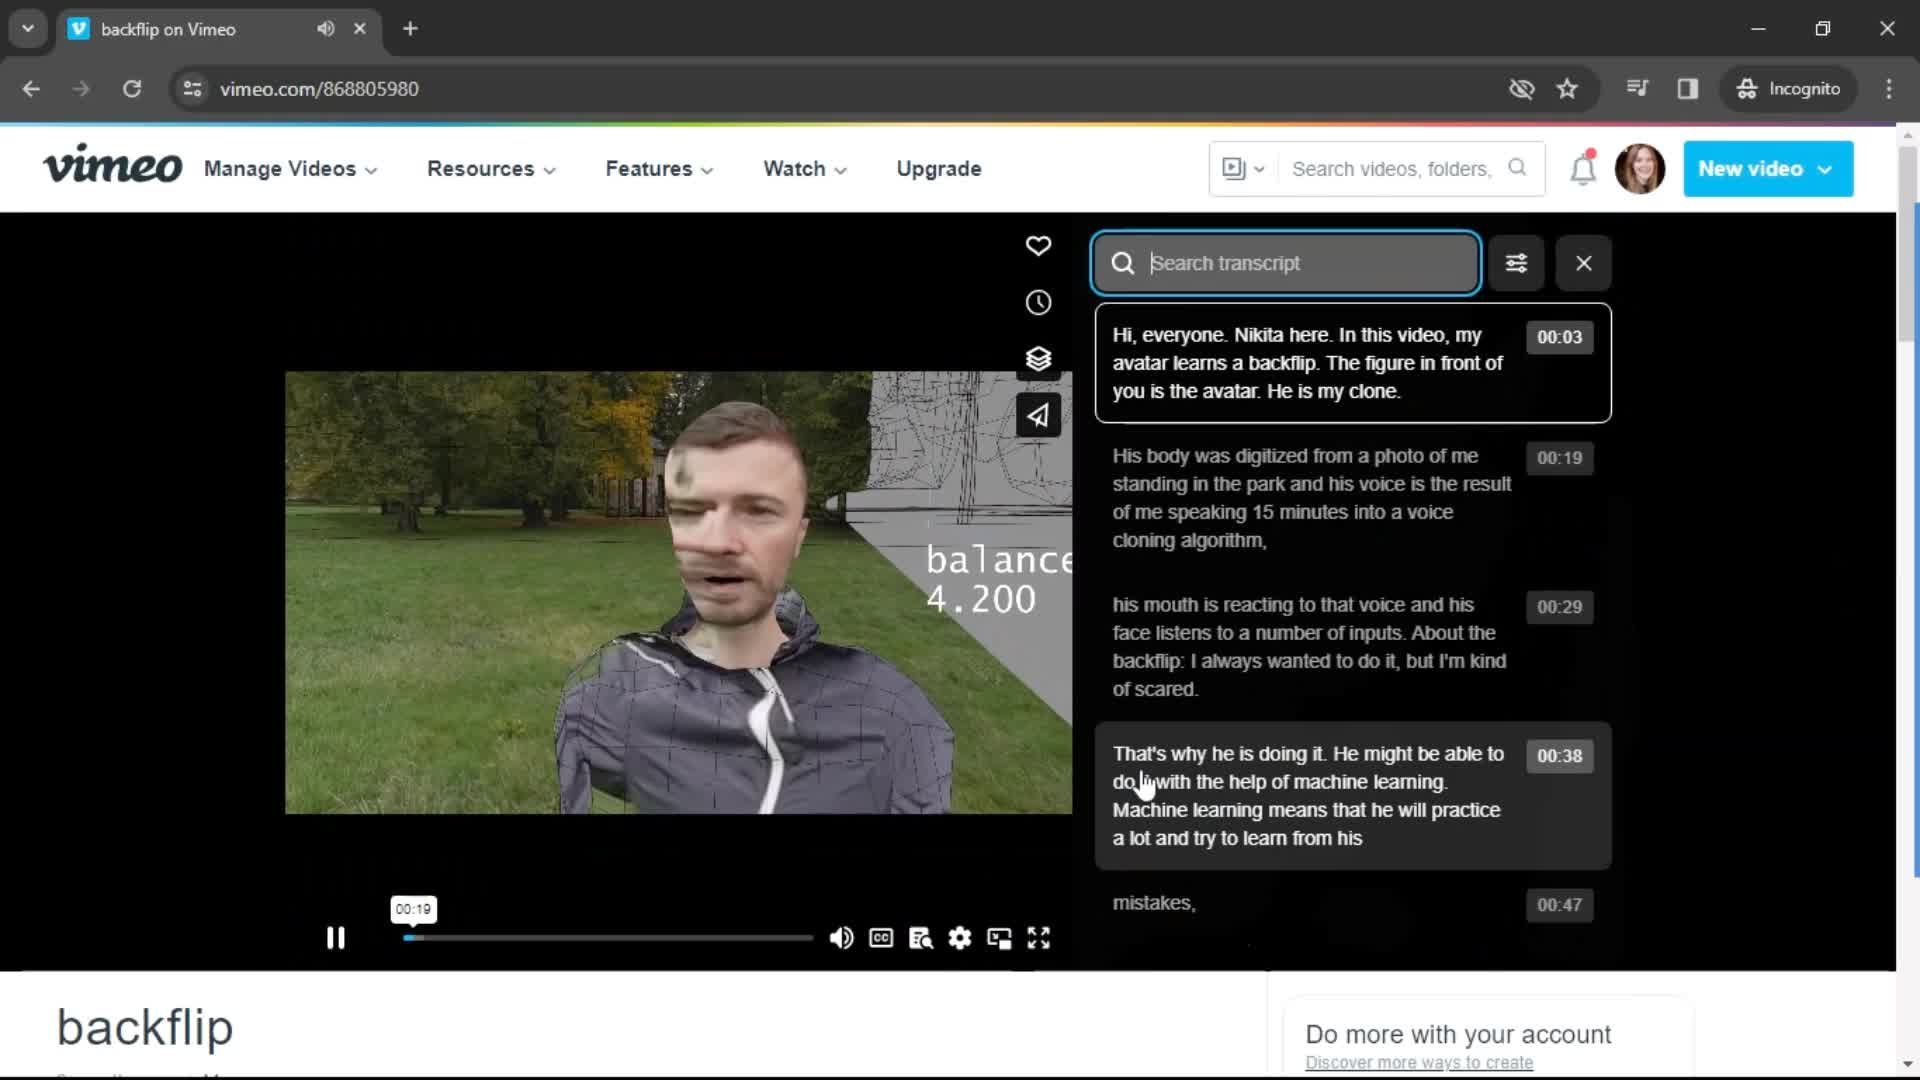1920x1080 pixels.
Task: Click the like/heart icon on video
Action: pyautogui.click(x=1040, y=247)
